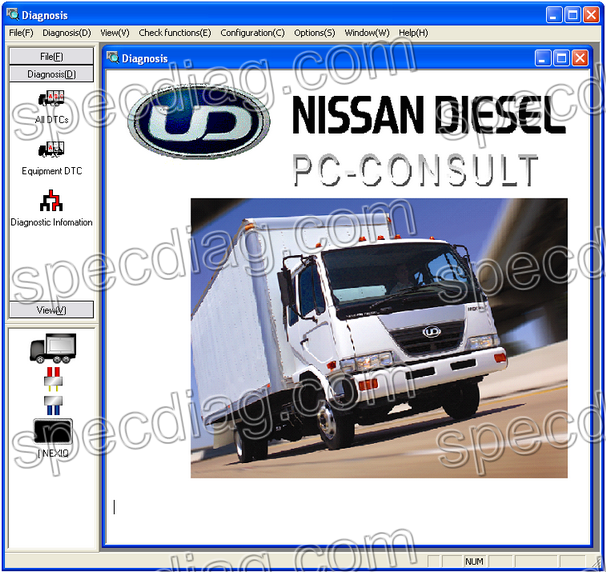606x572 pixels.
Task: Click the red connector plug icon
Action: (x=53, y=379)
